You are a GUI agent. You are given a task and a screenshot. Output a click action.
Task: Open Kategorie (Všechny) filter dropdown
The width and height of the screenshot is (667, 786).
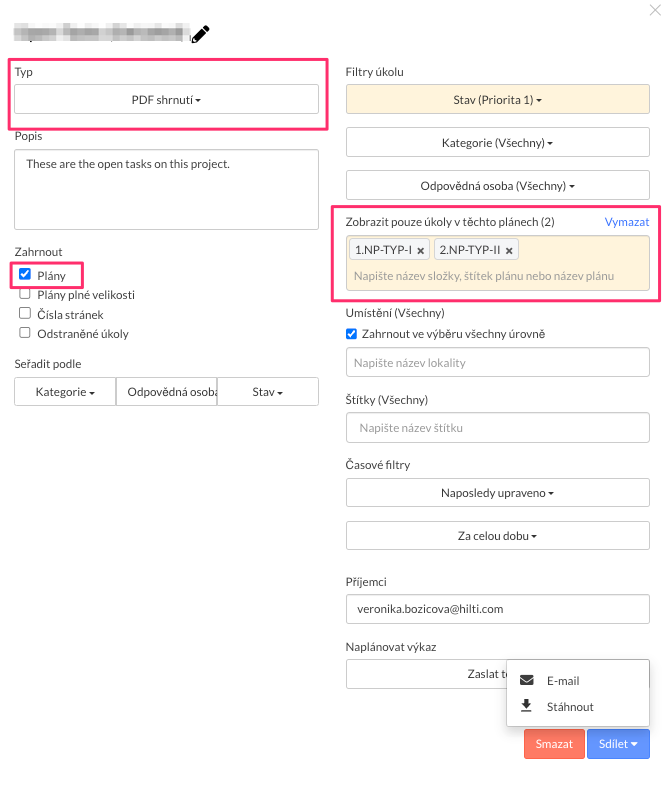point(497,143)
